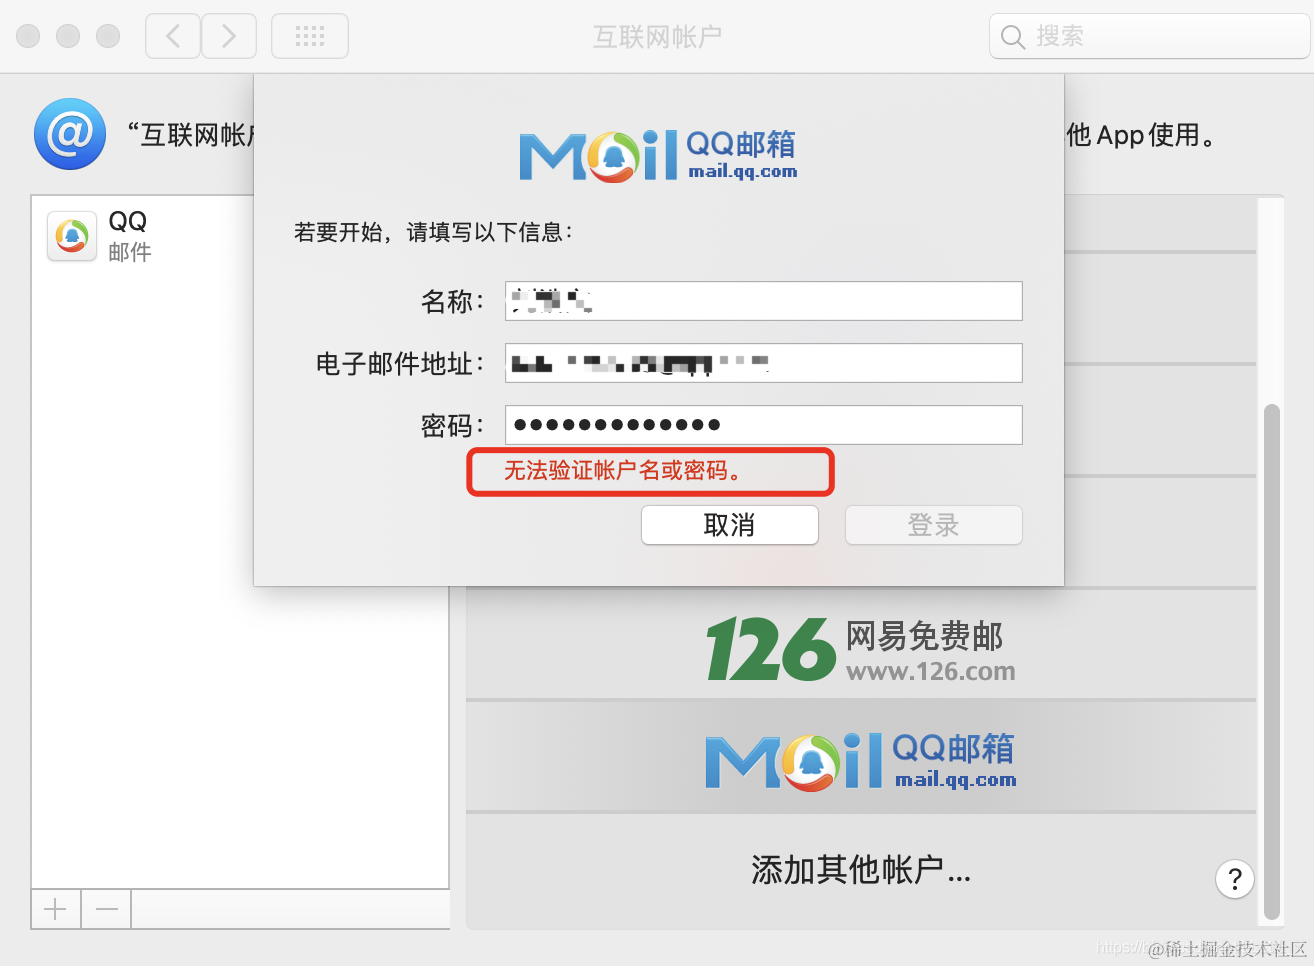This screenshot has width=1314, height=966.
Task: Click the 密码 password field
Action: point(764,425)
